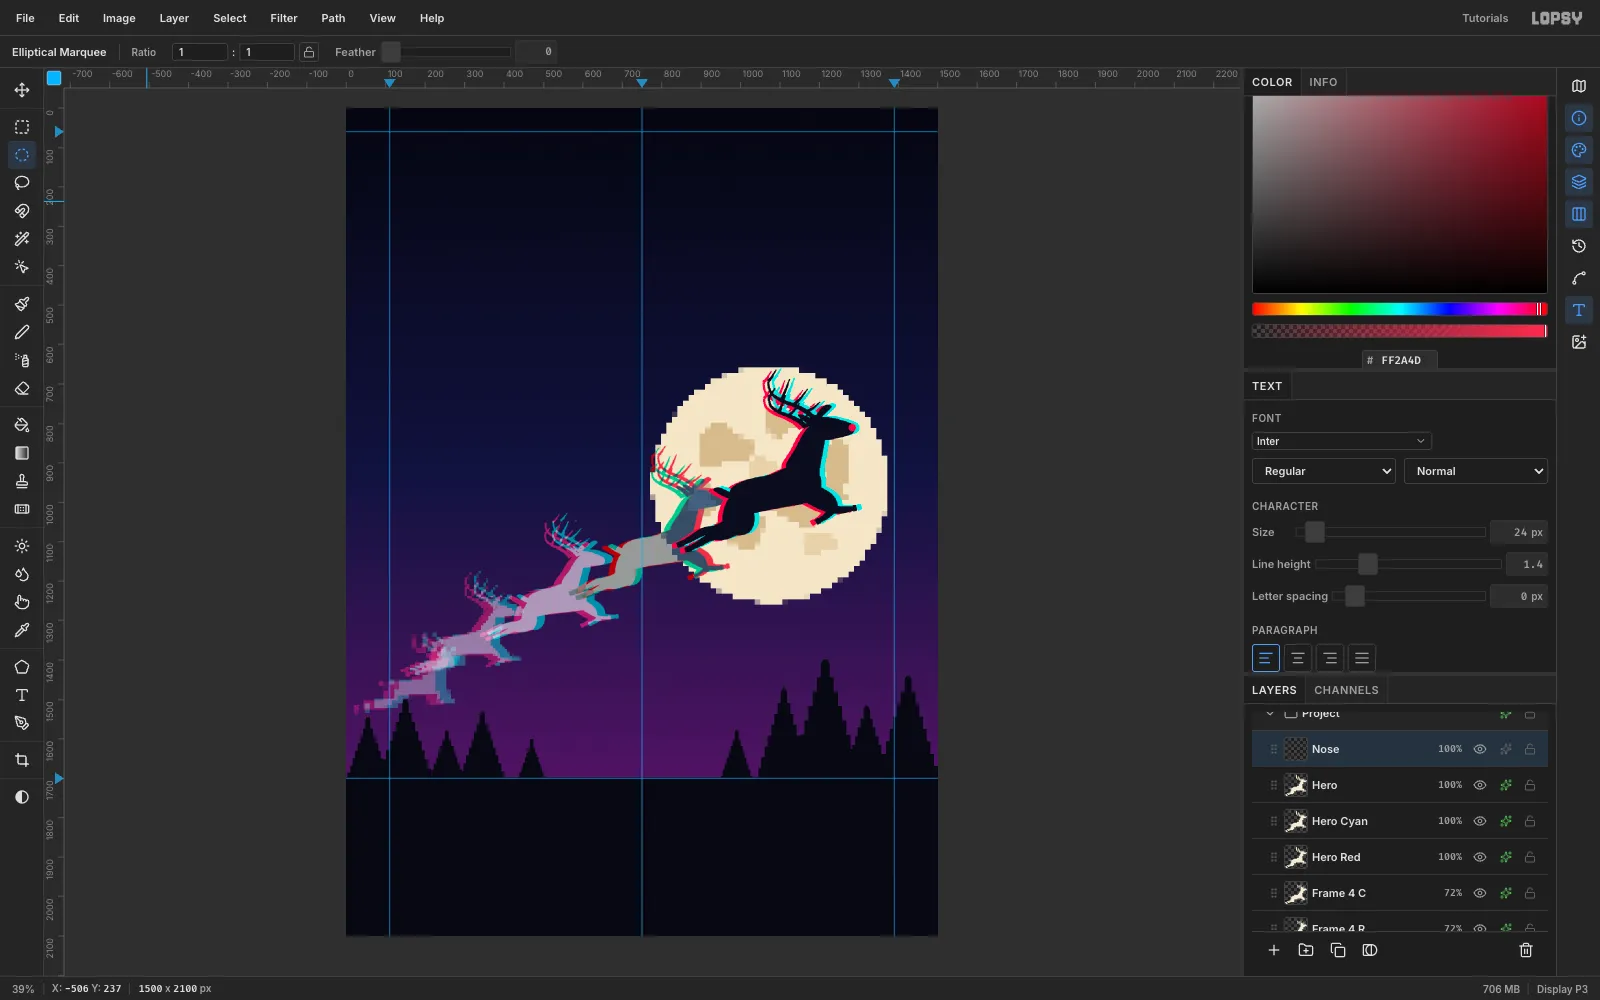Select the Magnetic Lasso tool
Image resolution: width=1600 pixels, height=1000 pixels.
tap(22, 211)
